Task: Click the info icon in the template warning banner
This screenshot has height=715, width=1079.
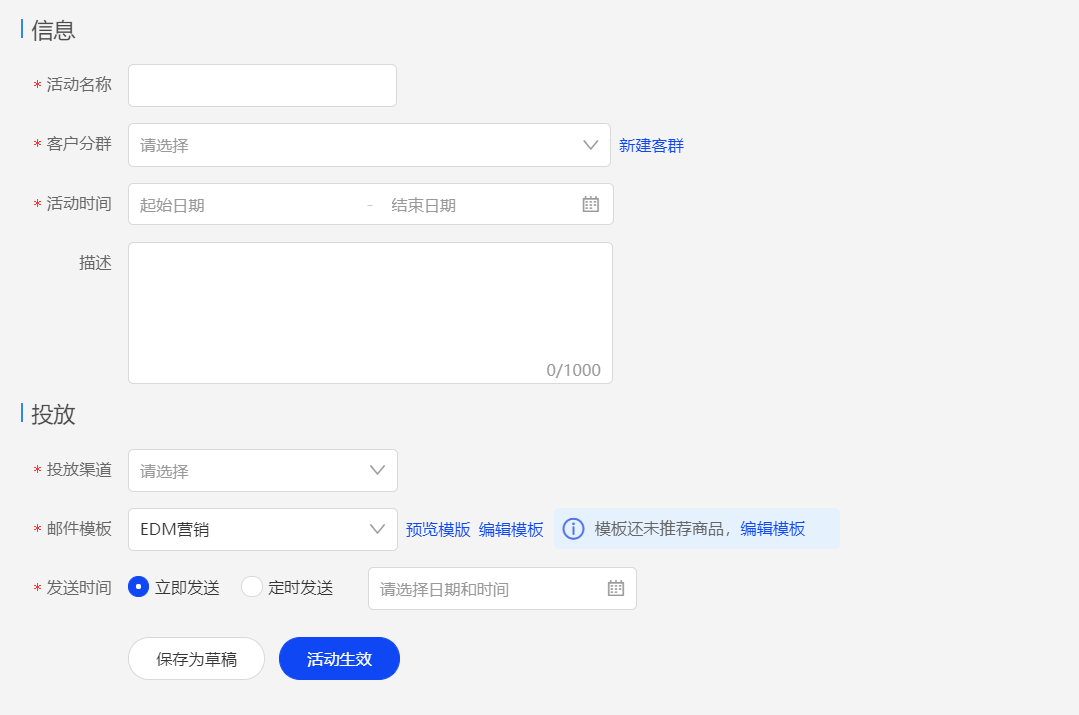Action: click(573, 528)
